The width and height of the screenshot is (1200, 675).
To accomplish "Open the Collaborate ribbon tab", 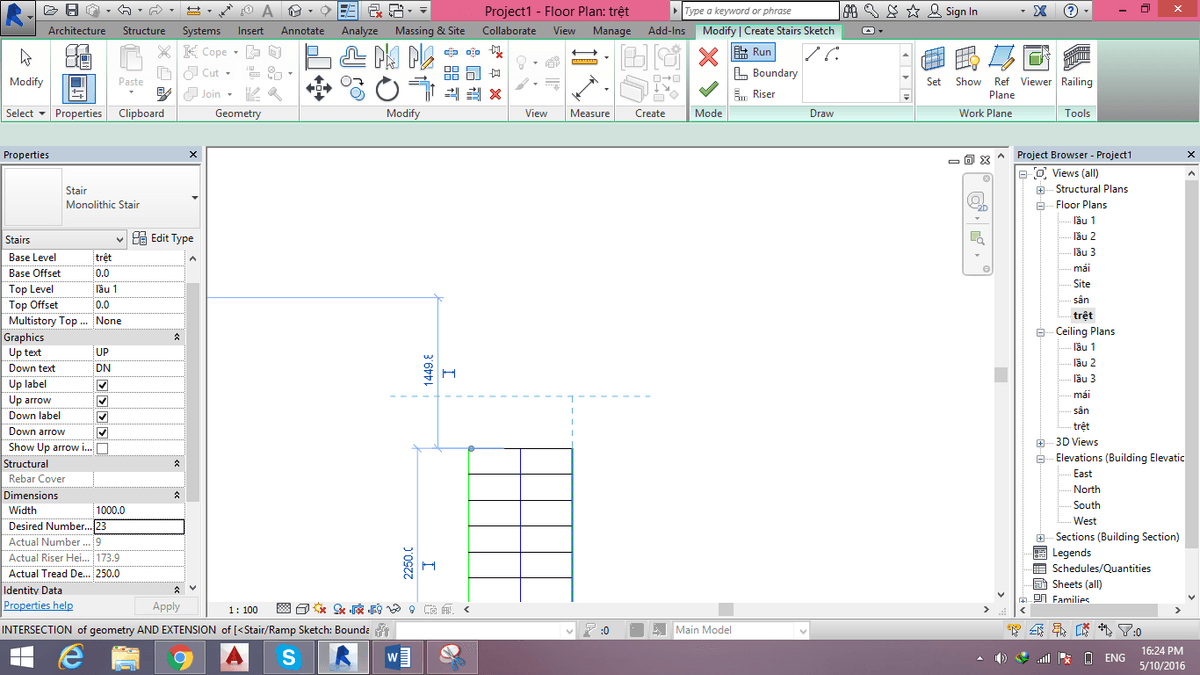I will [509, 31].
